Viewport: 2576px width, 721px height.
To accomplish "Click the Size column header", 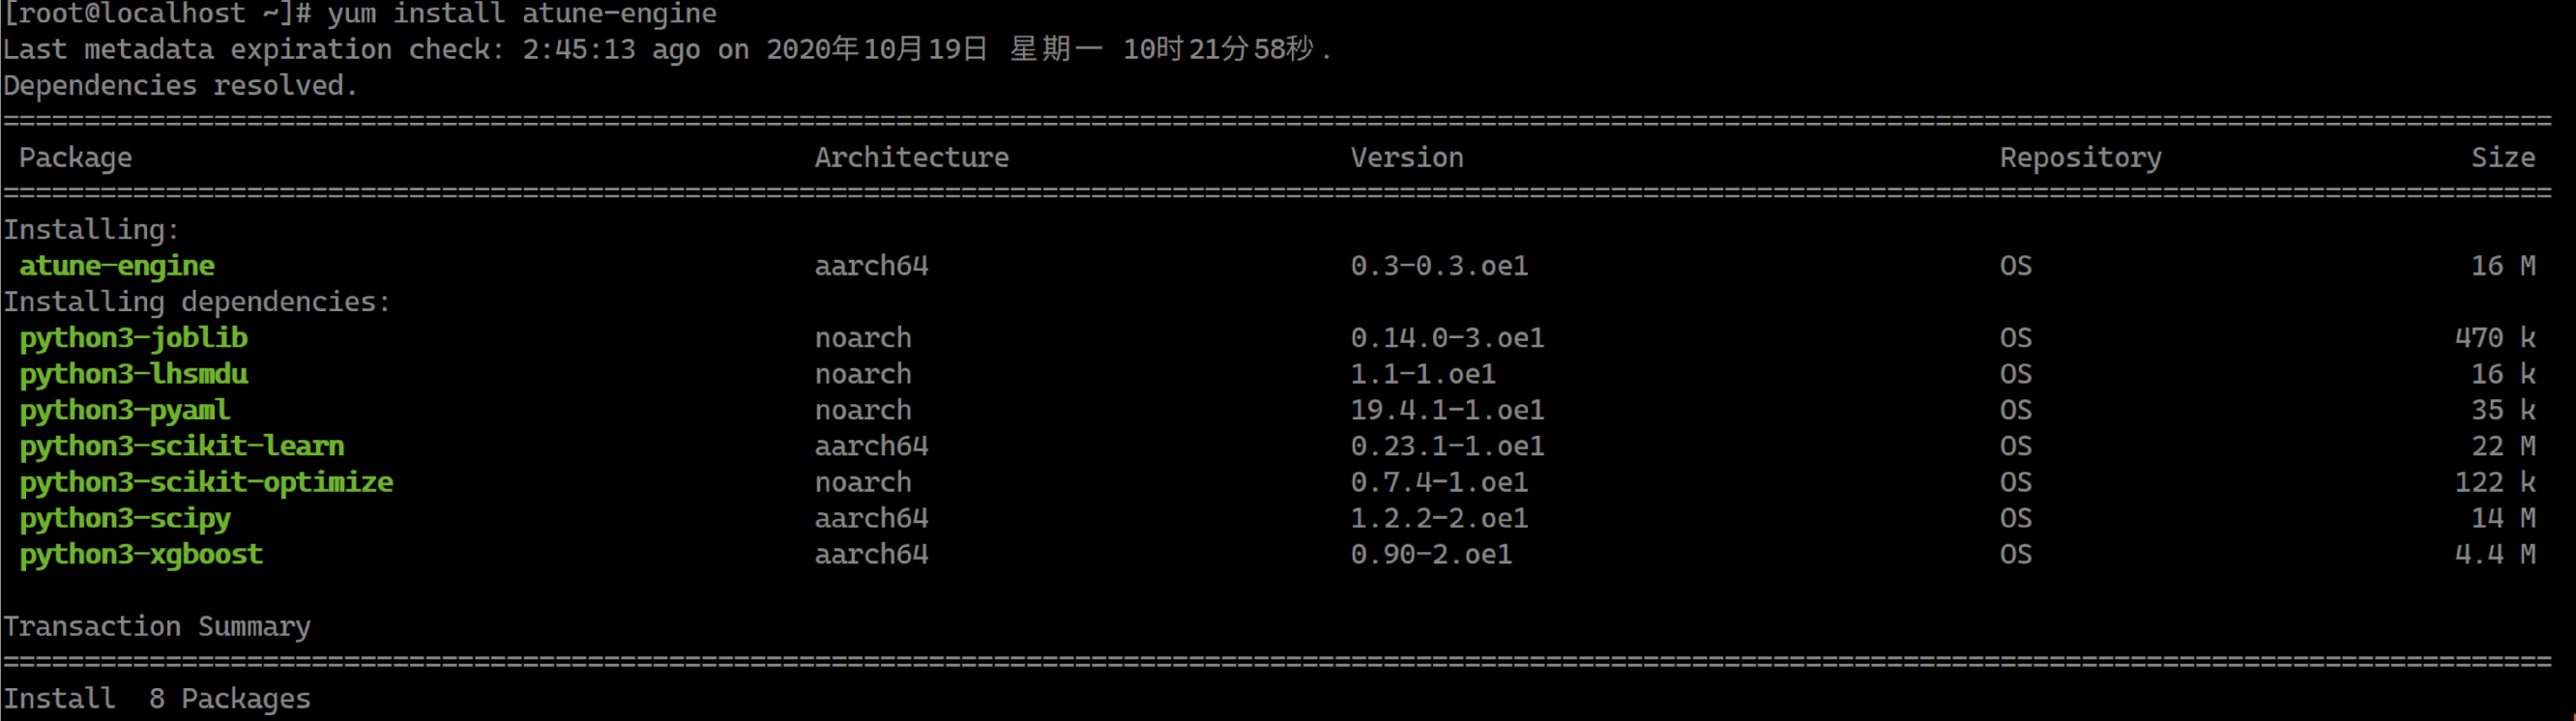I will point(2502,158).
